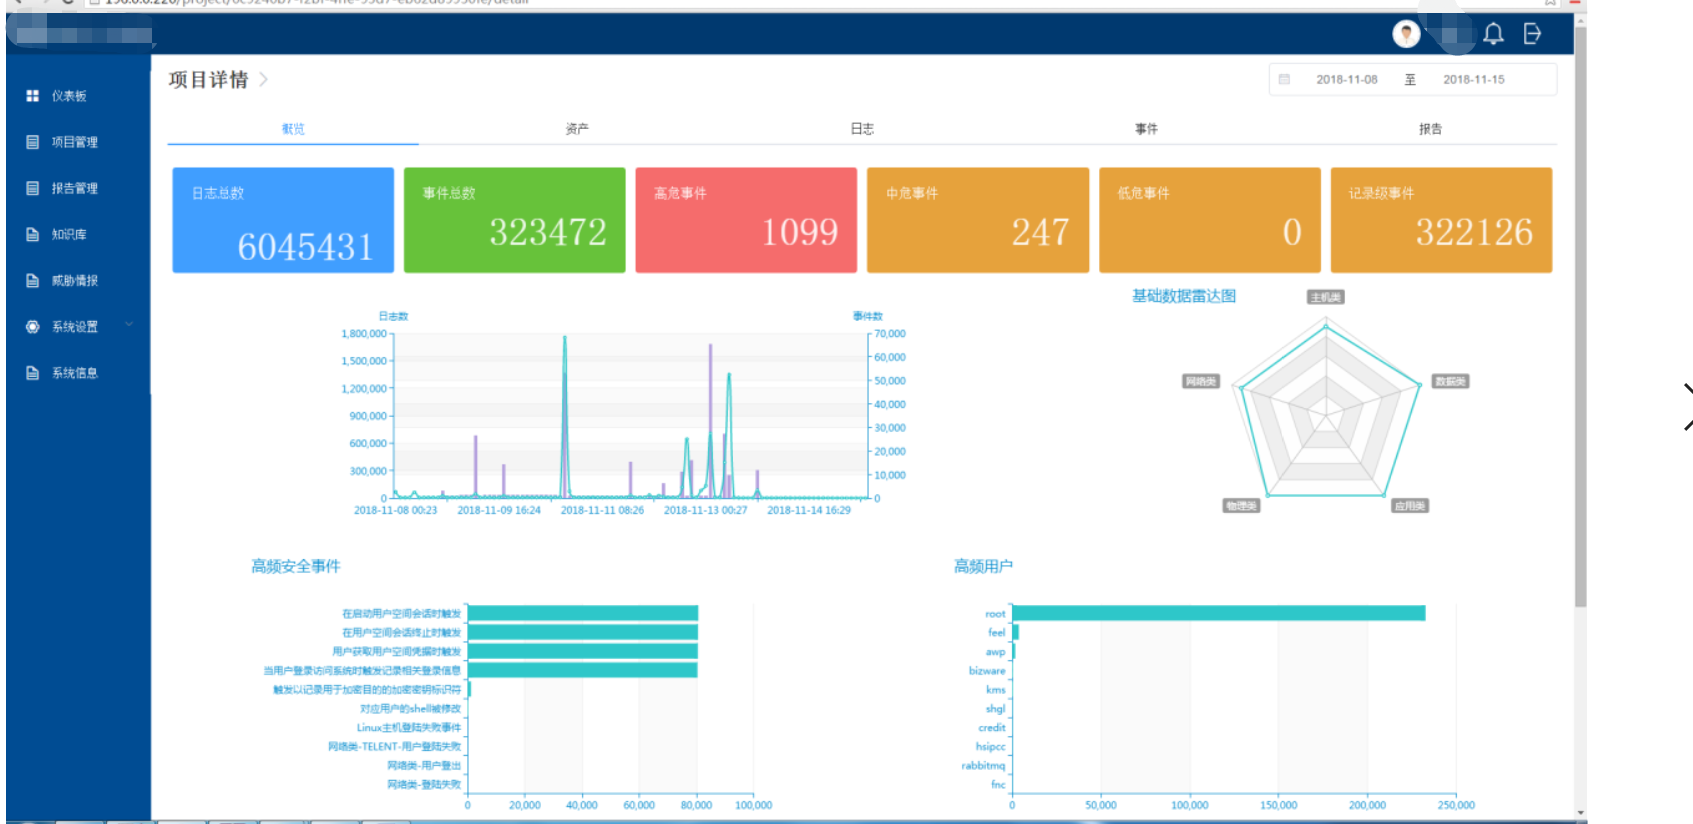Click the 记录级事件 card showing 322126
Viewport: 1693px width, 824px height.
[1441, 220]
